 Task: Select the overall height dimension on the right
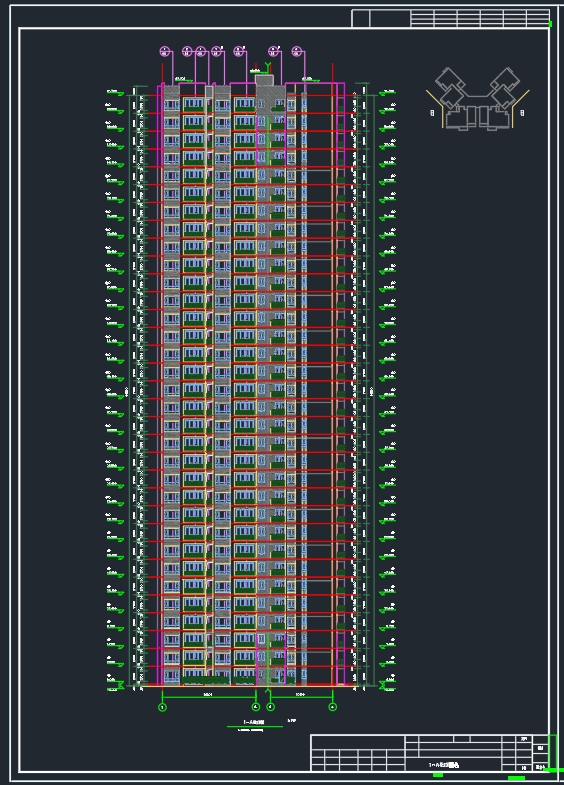coord(372,390)
